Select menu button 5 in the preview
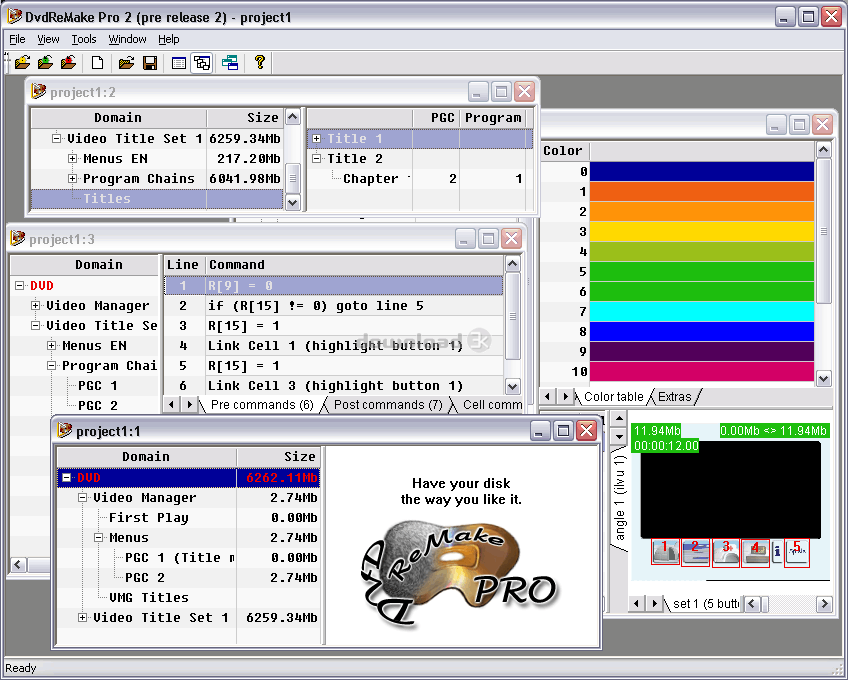Image resolution: width=848 pixels, height=680 pixels. coord(797,552)
